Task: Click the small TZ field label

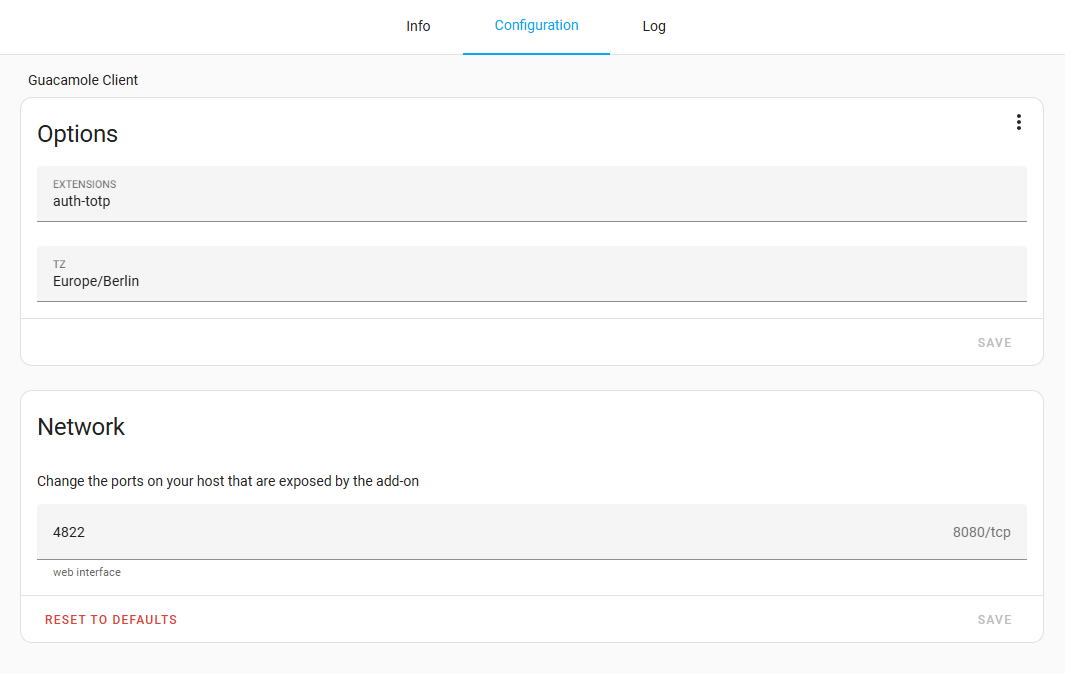Action: point(59,265)
